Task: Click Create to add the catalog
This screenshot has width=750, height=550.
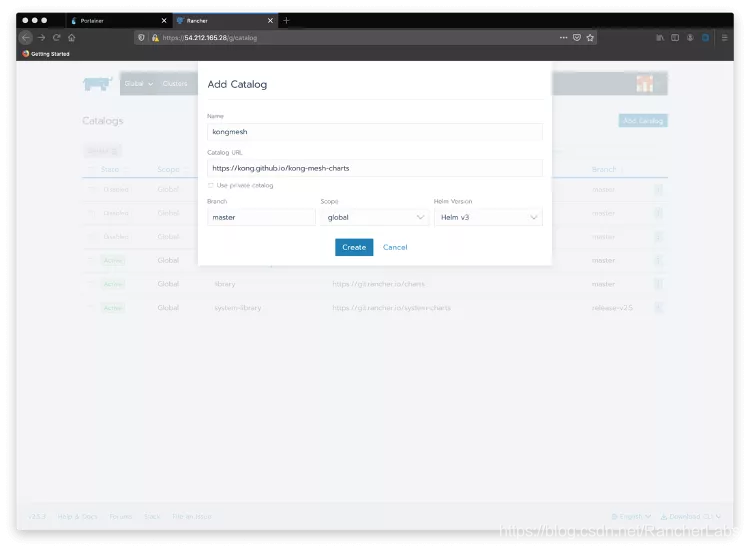Action: pyautogui.click(x=354, y=247)
